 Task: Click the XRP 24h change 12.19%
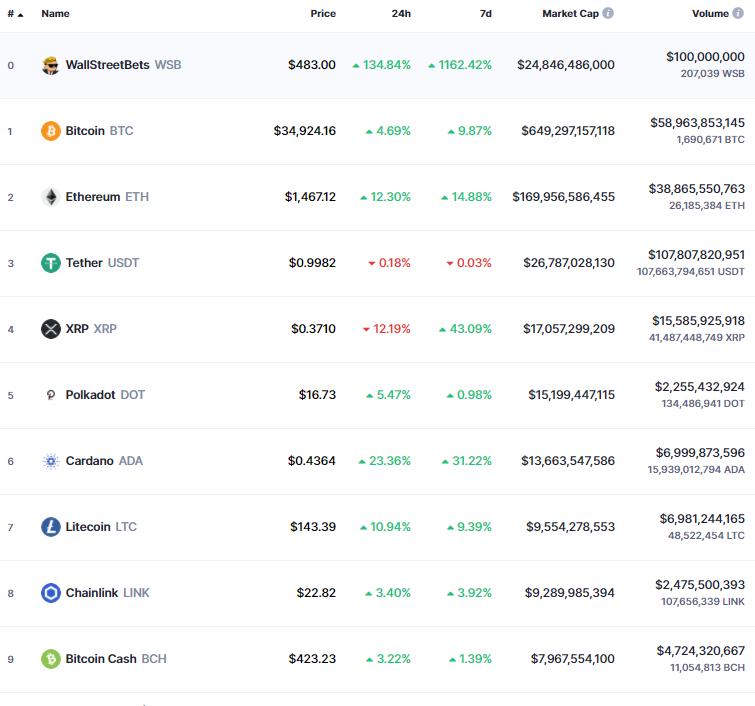(387, 328)
